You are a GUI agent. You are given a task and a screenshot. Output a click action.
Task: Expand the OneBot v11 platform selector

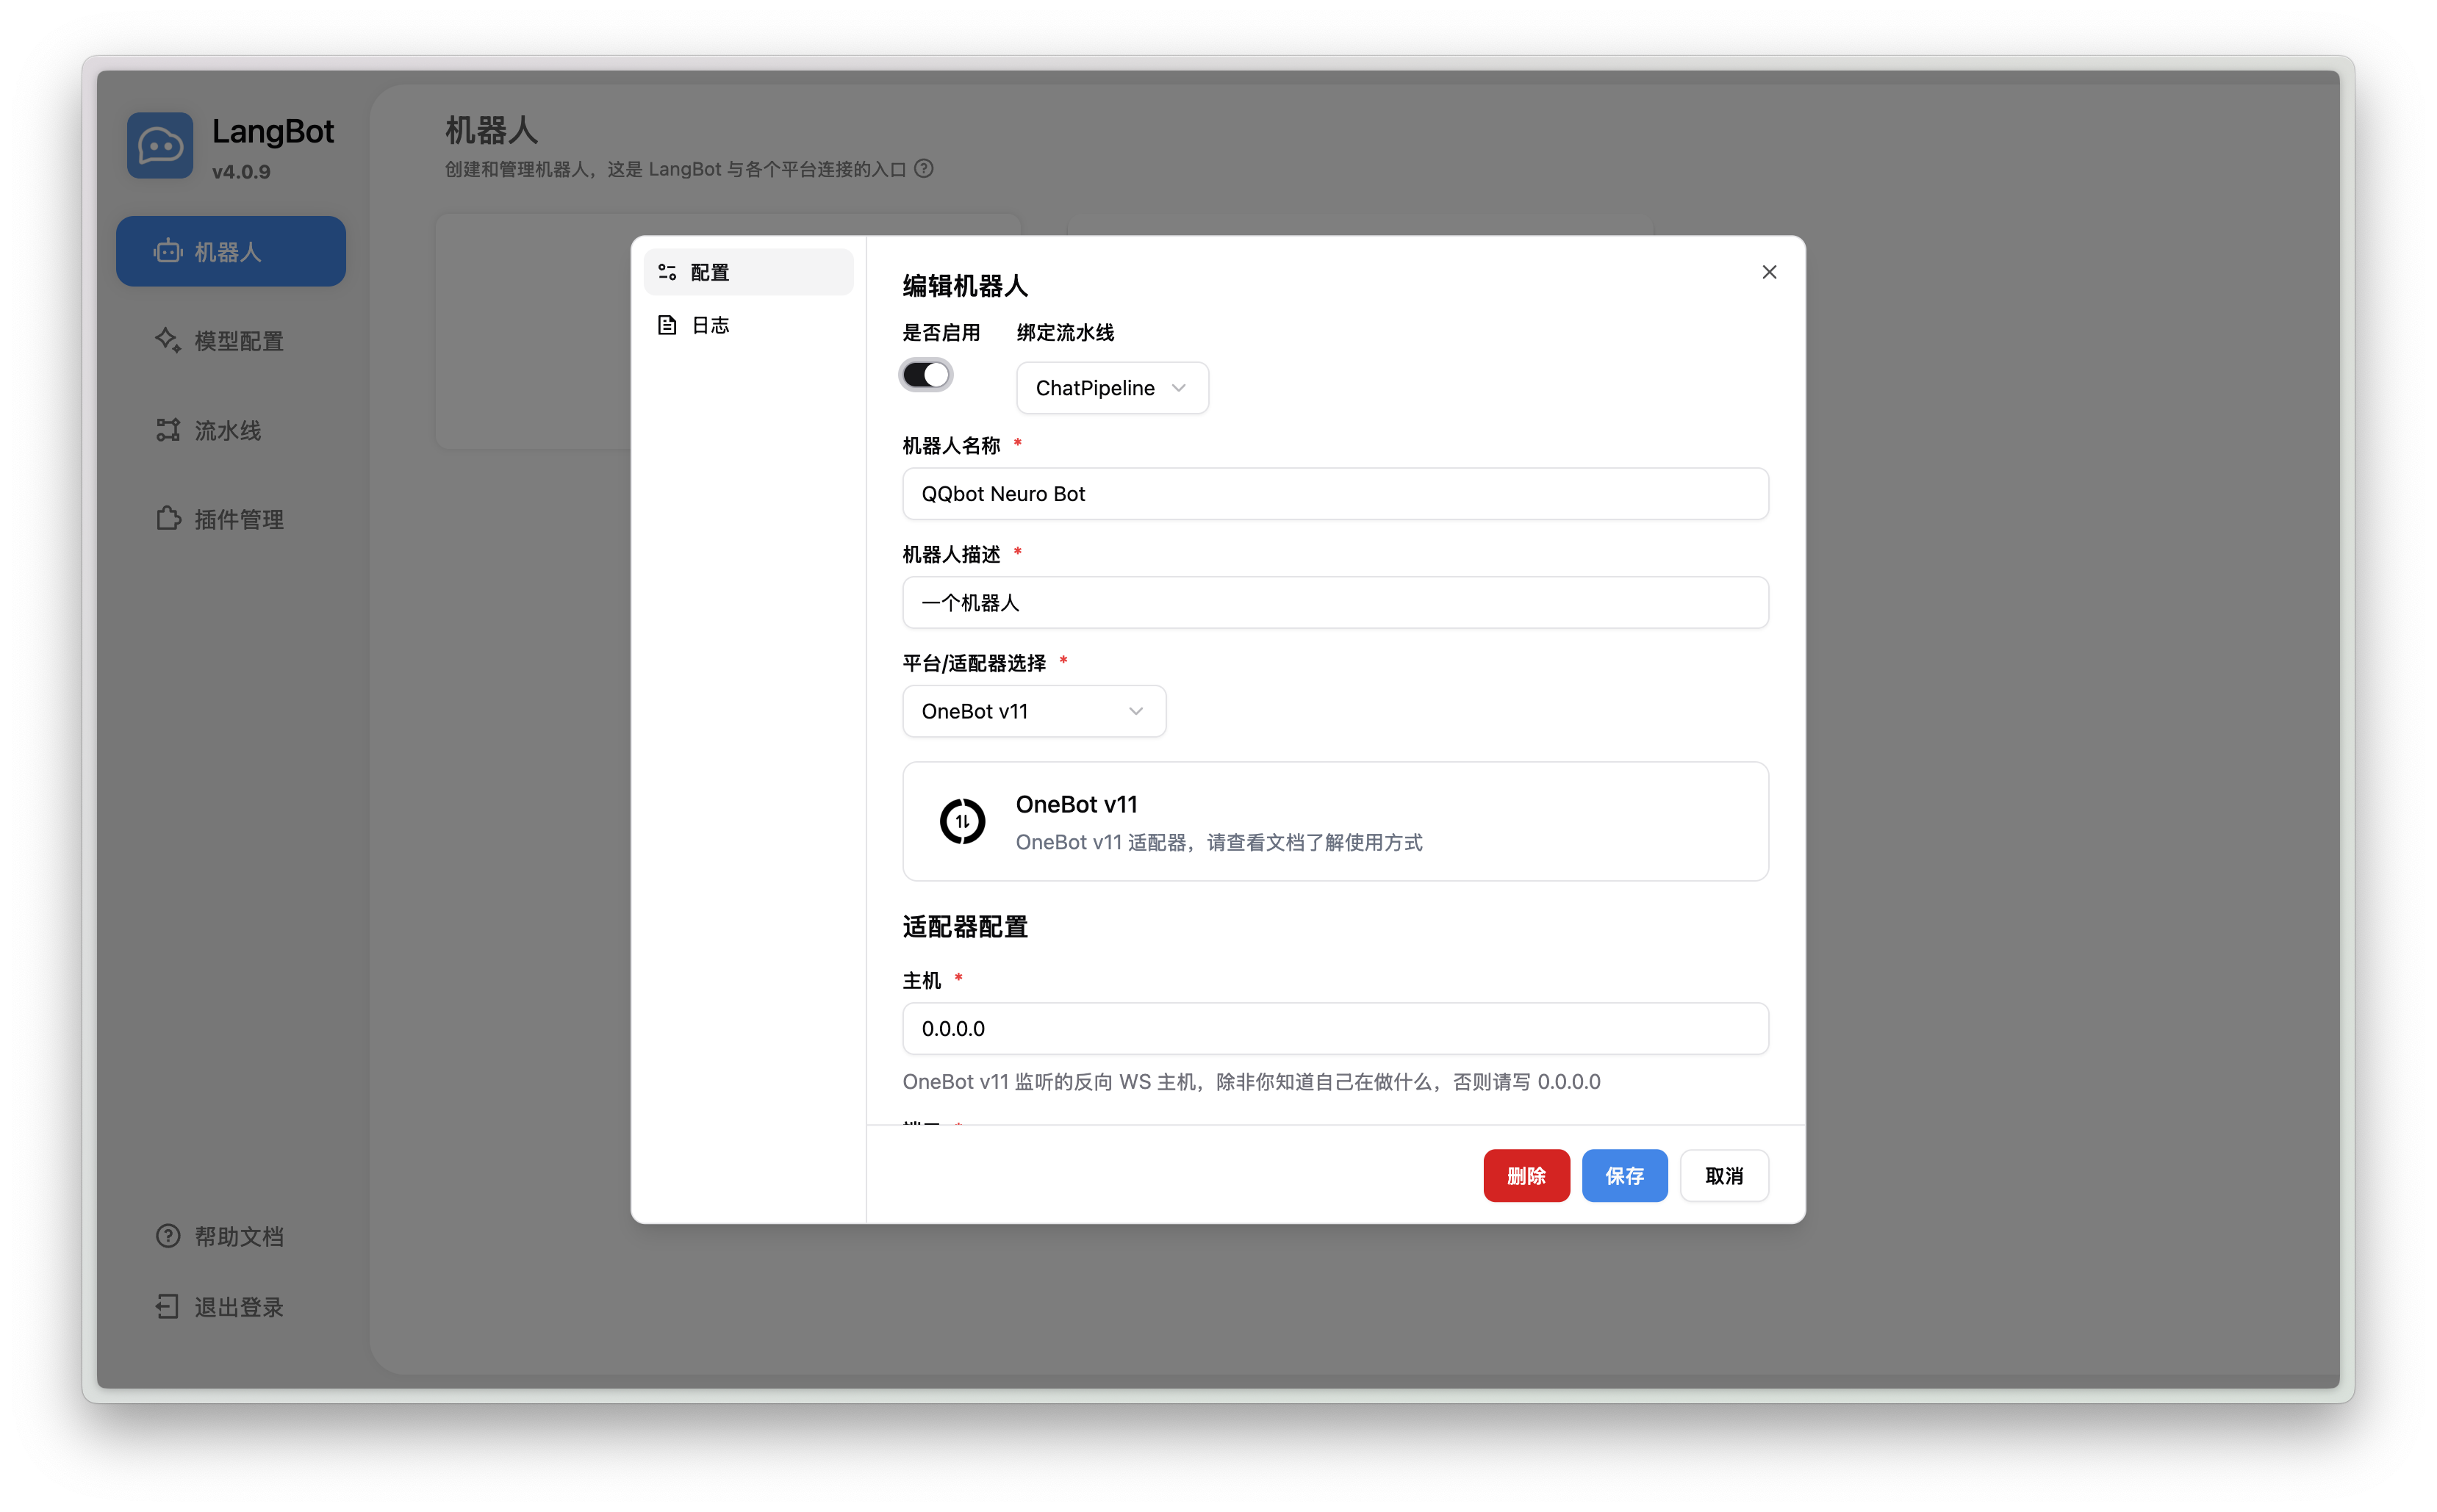(1033, 711)
